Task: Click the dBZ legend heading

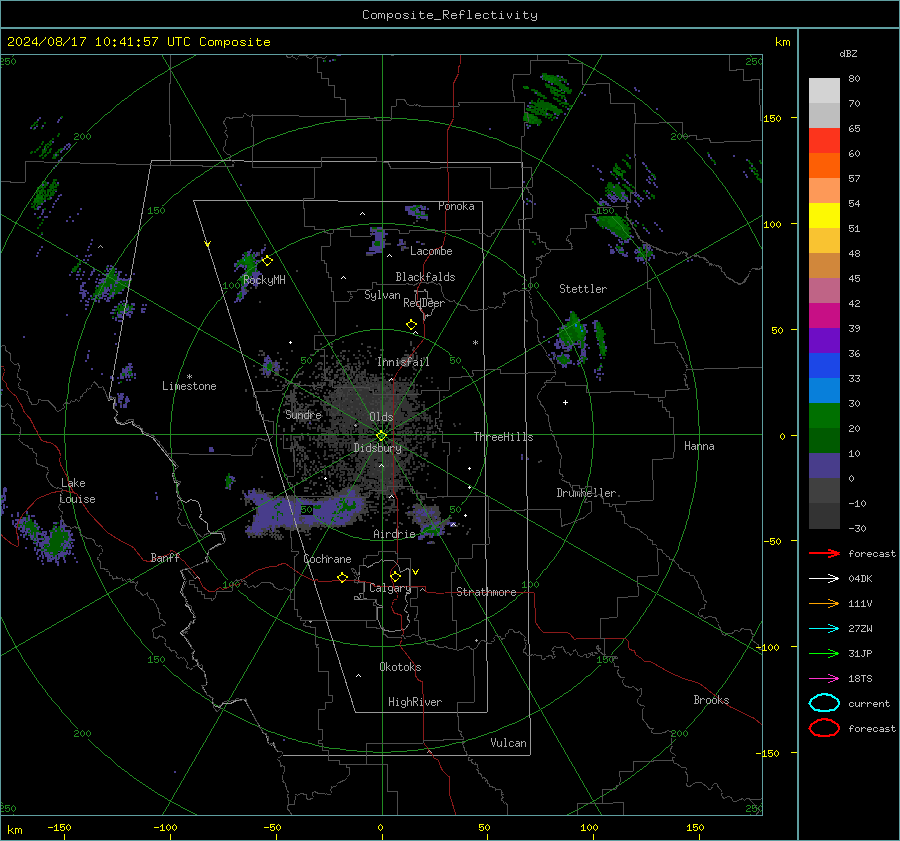Action: [848, 54]
